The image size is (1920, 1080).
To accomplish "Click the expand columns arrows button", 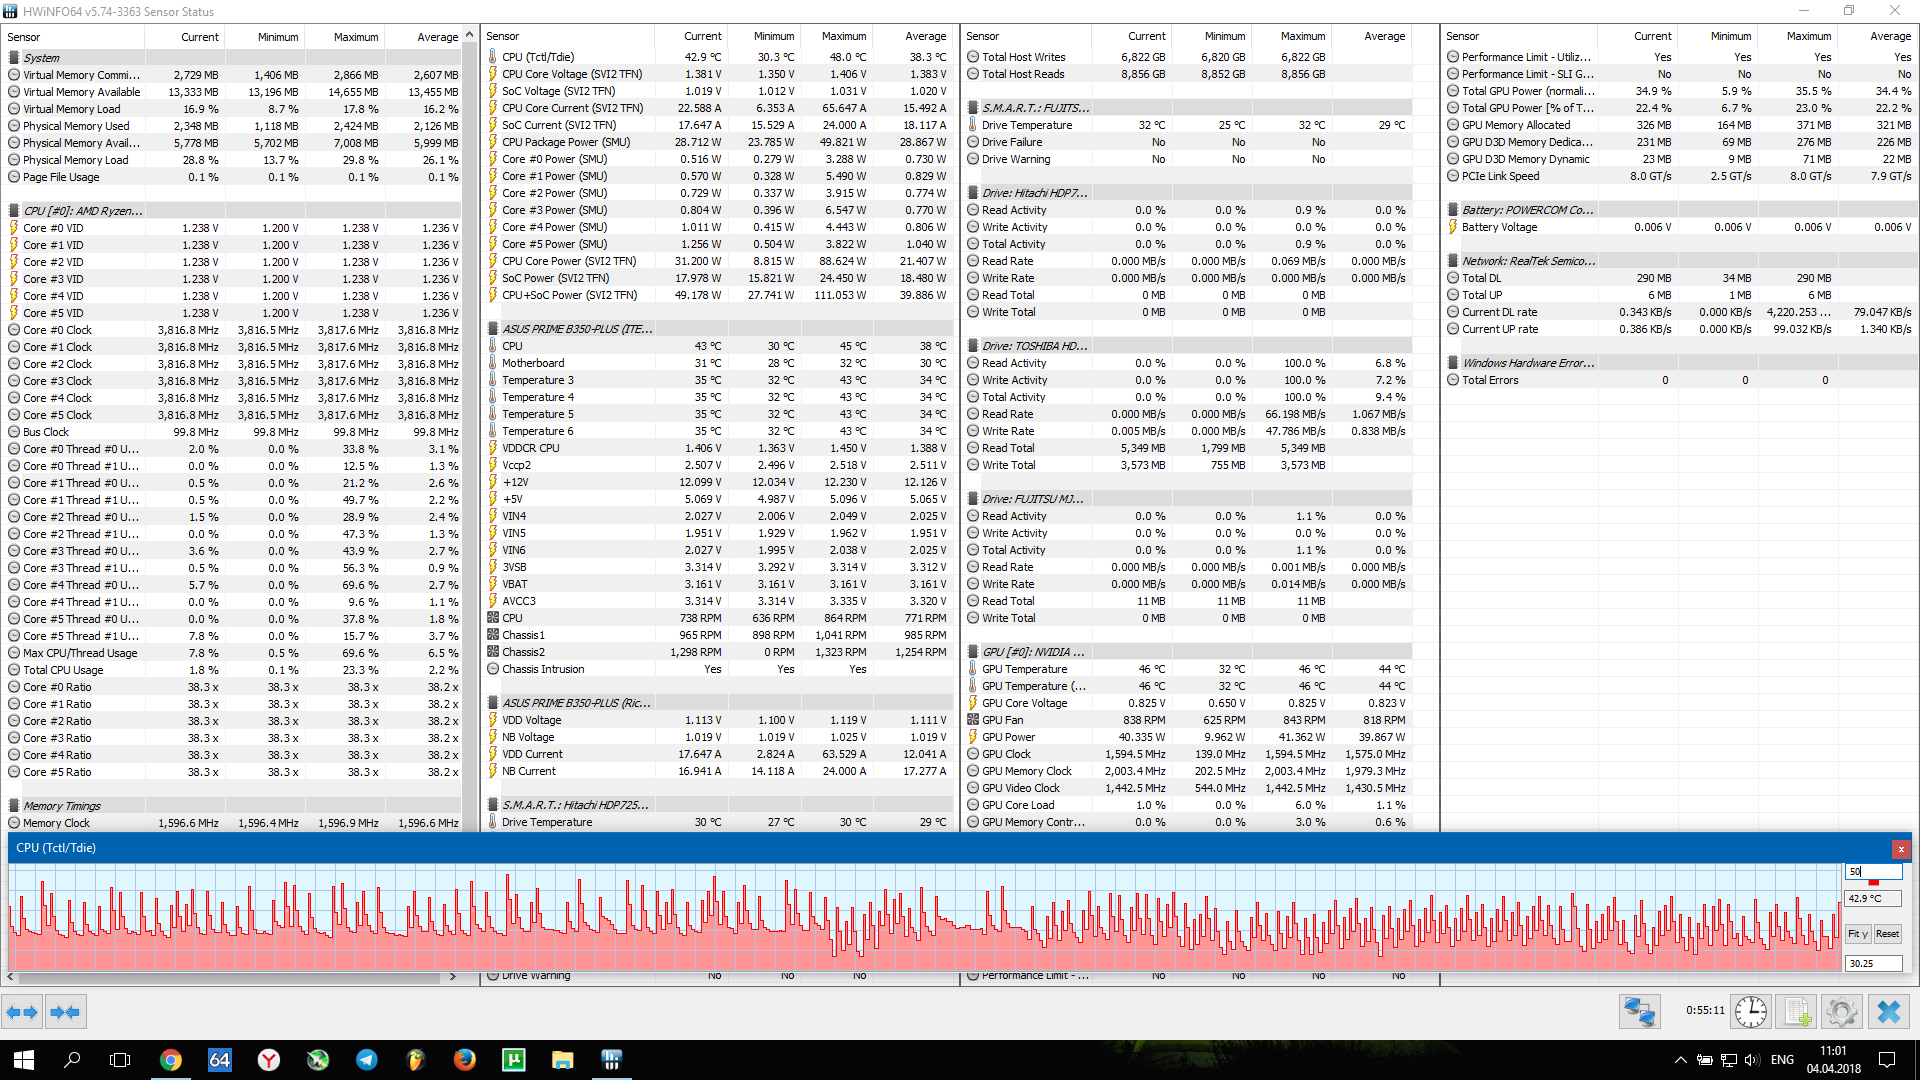I will coord(22,1012).
